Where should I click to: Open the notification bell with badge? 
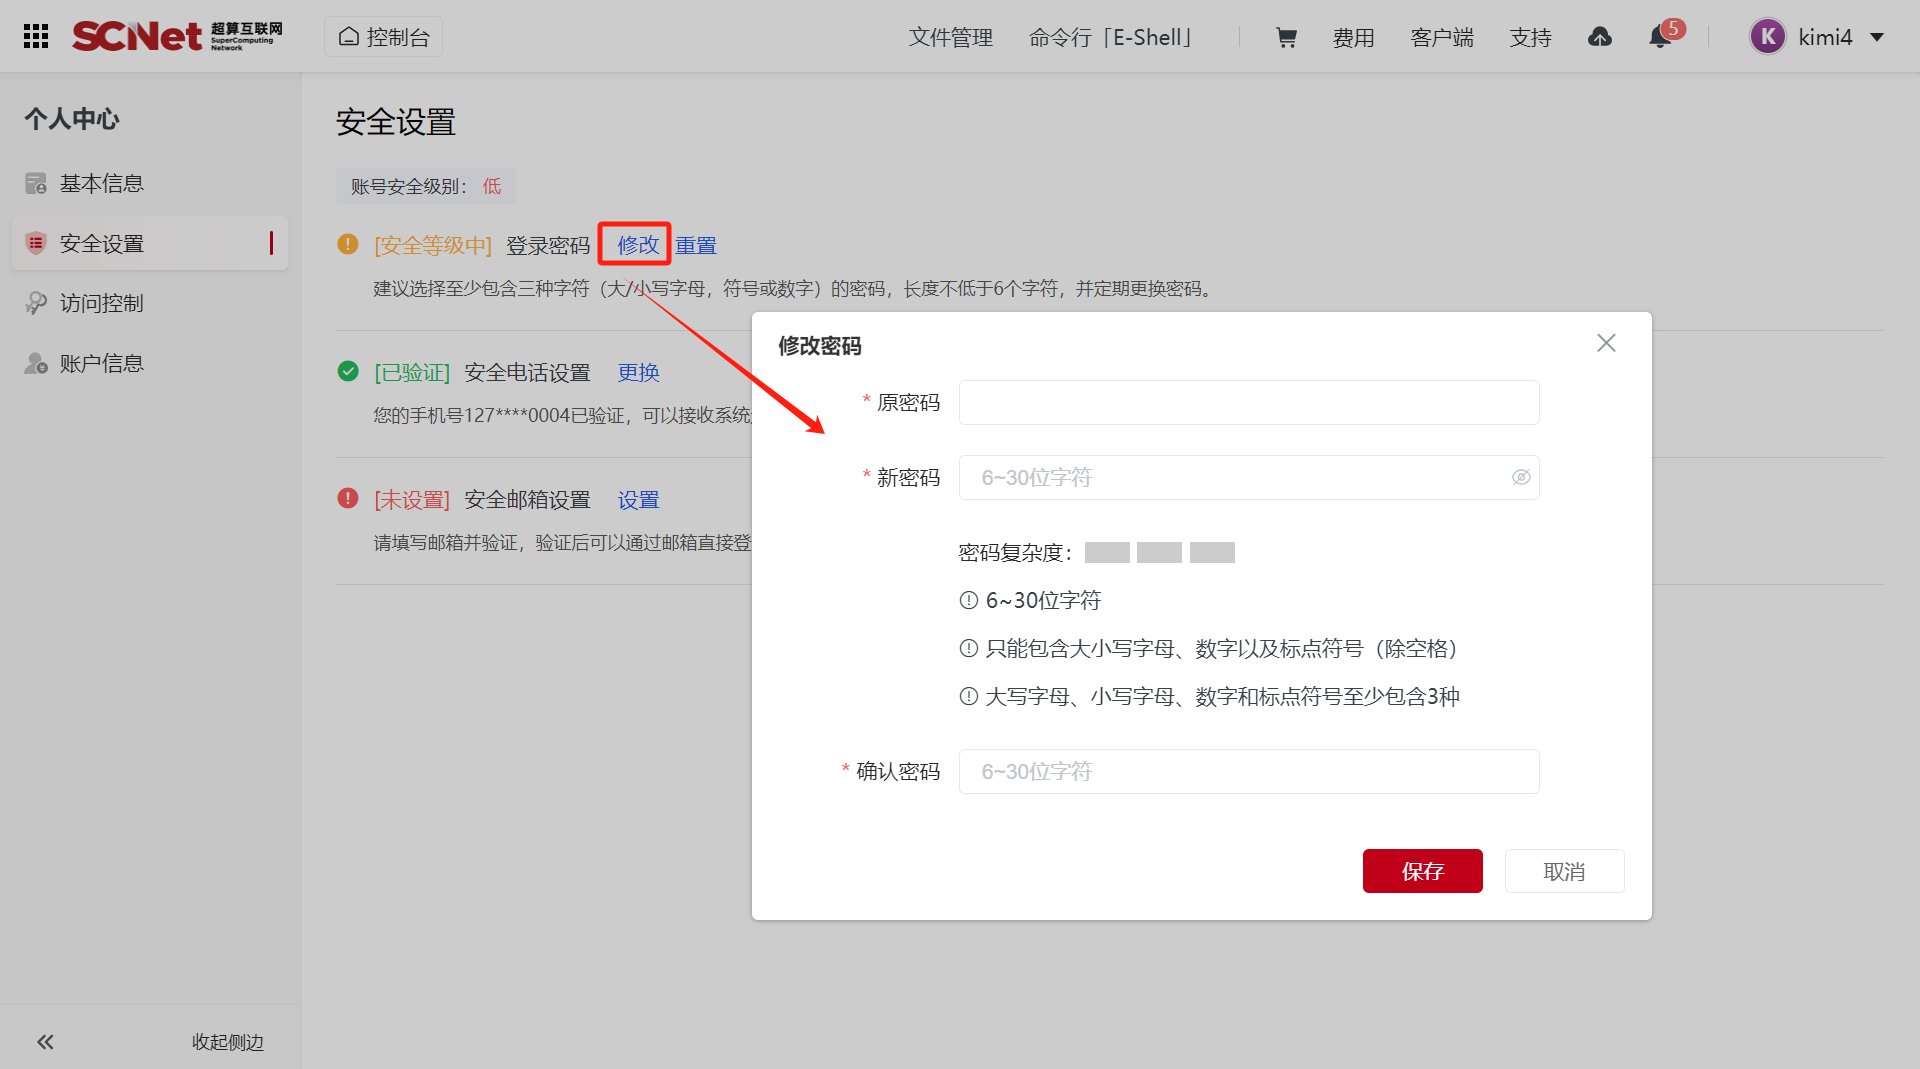coord(1660,37)
